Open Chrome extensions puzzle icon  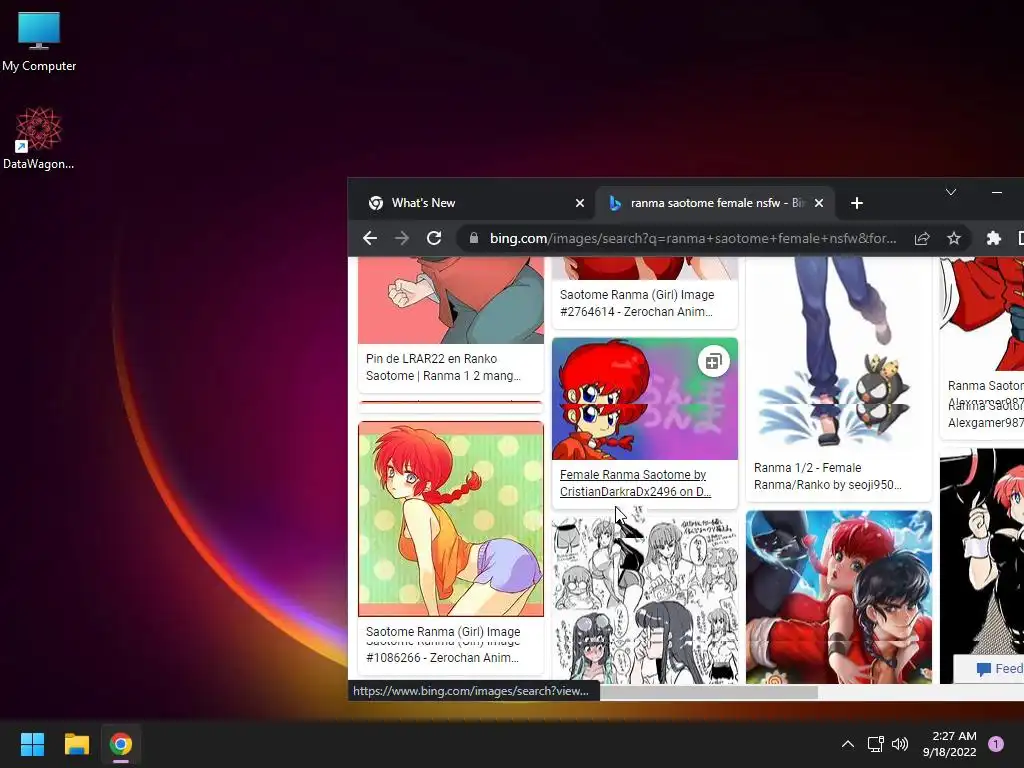coord(993,238)
